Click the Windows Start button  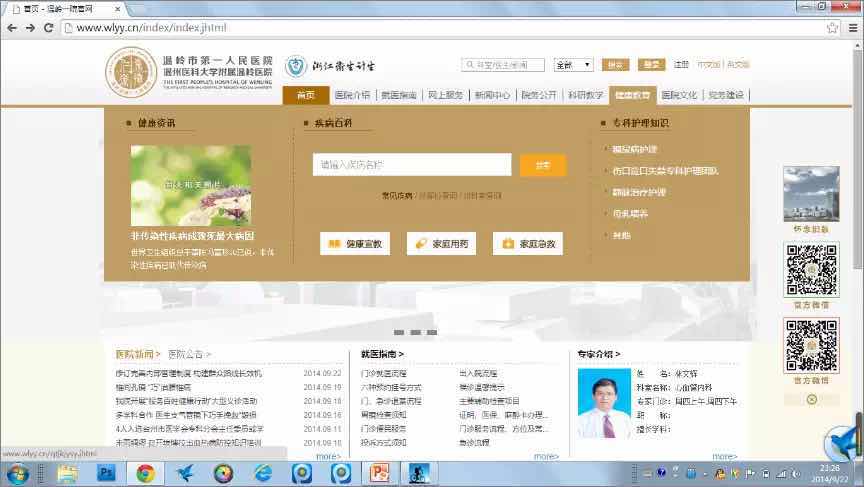pos(17,472)
